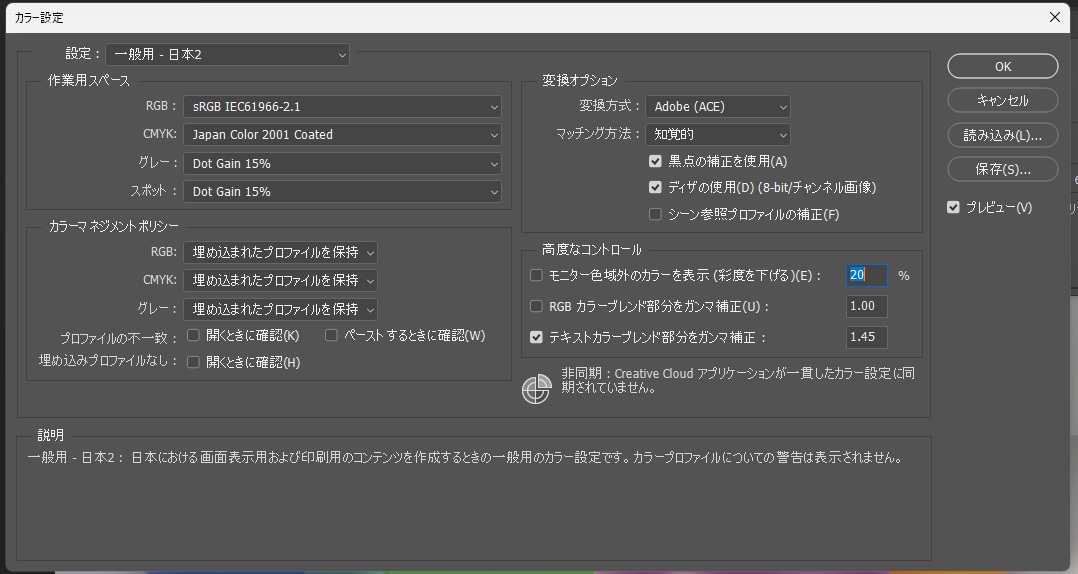Click the 保存(S)... button
Image resolution: width=1078 pixels, height=574 pixels.
coord(1002,169)
